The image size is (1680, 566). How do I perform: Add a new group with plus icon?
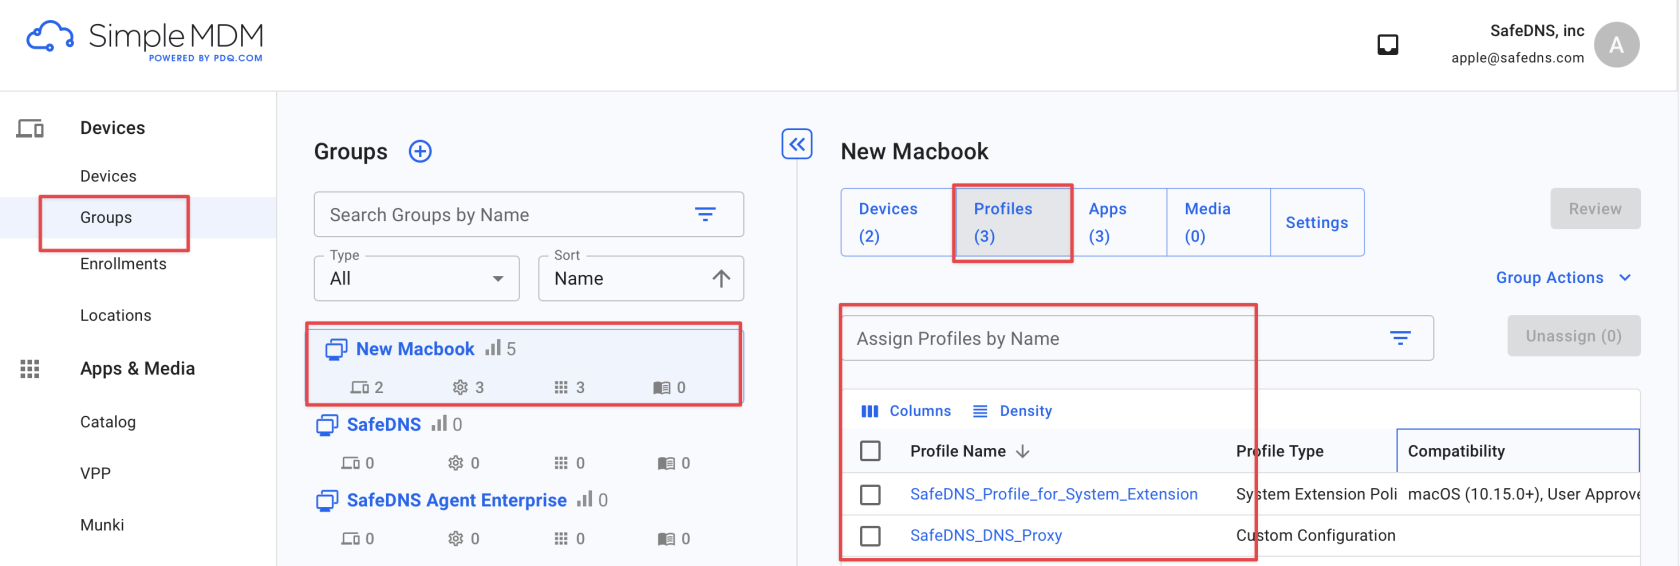pos(420,151)
